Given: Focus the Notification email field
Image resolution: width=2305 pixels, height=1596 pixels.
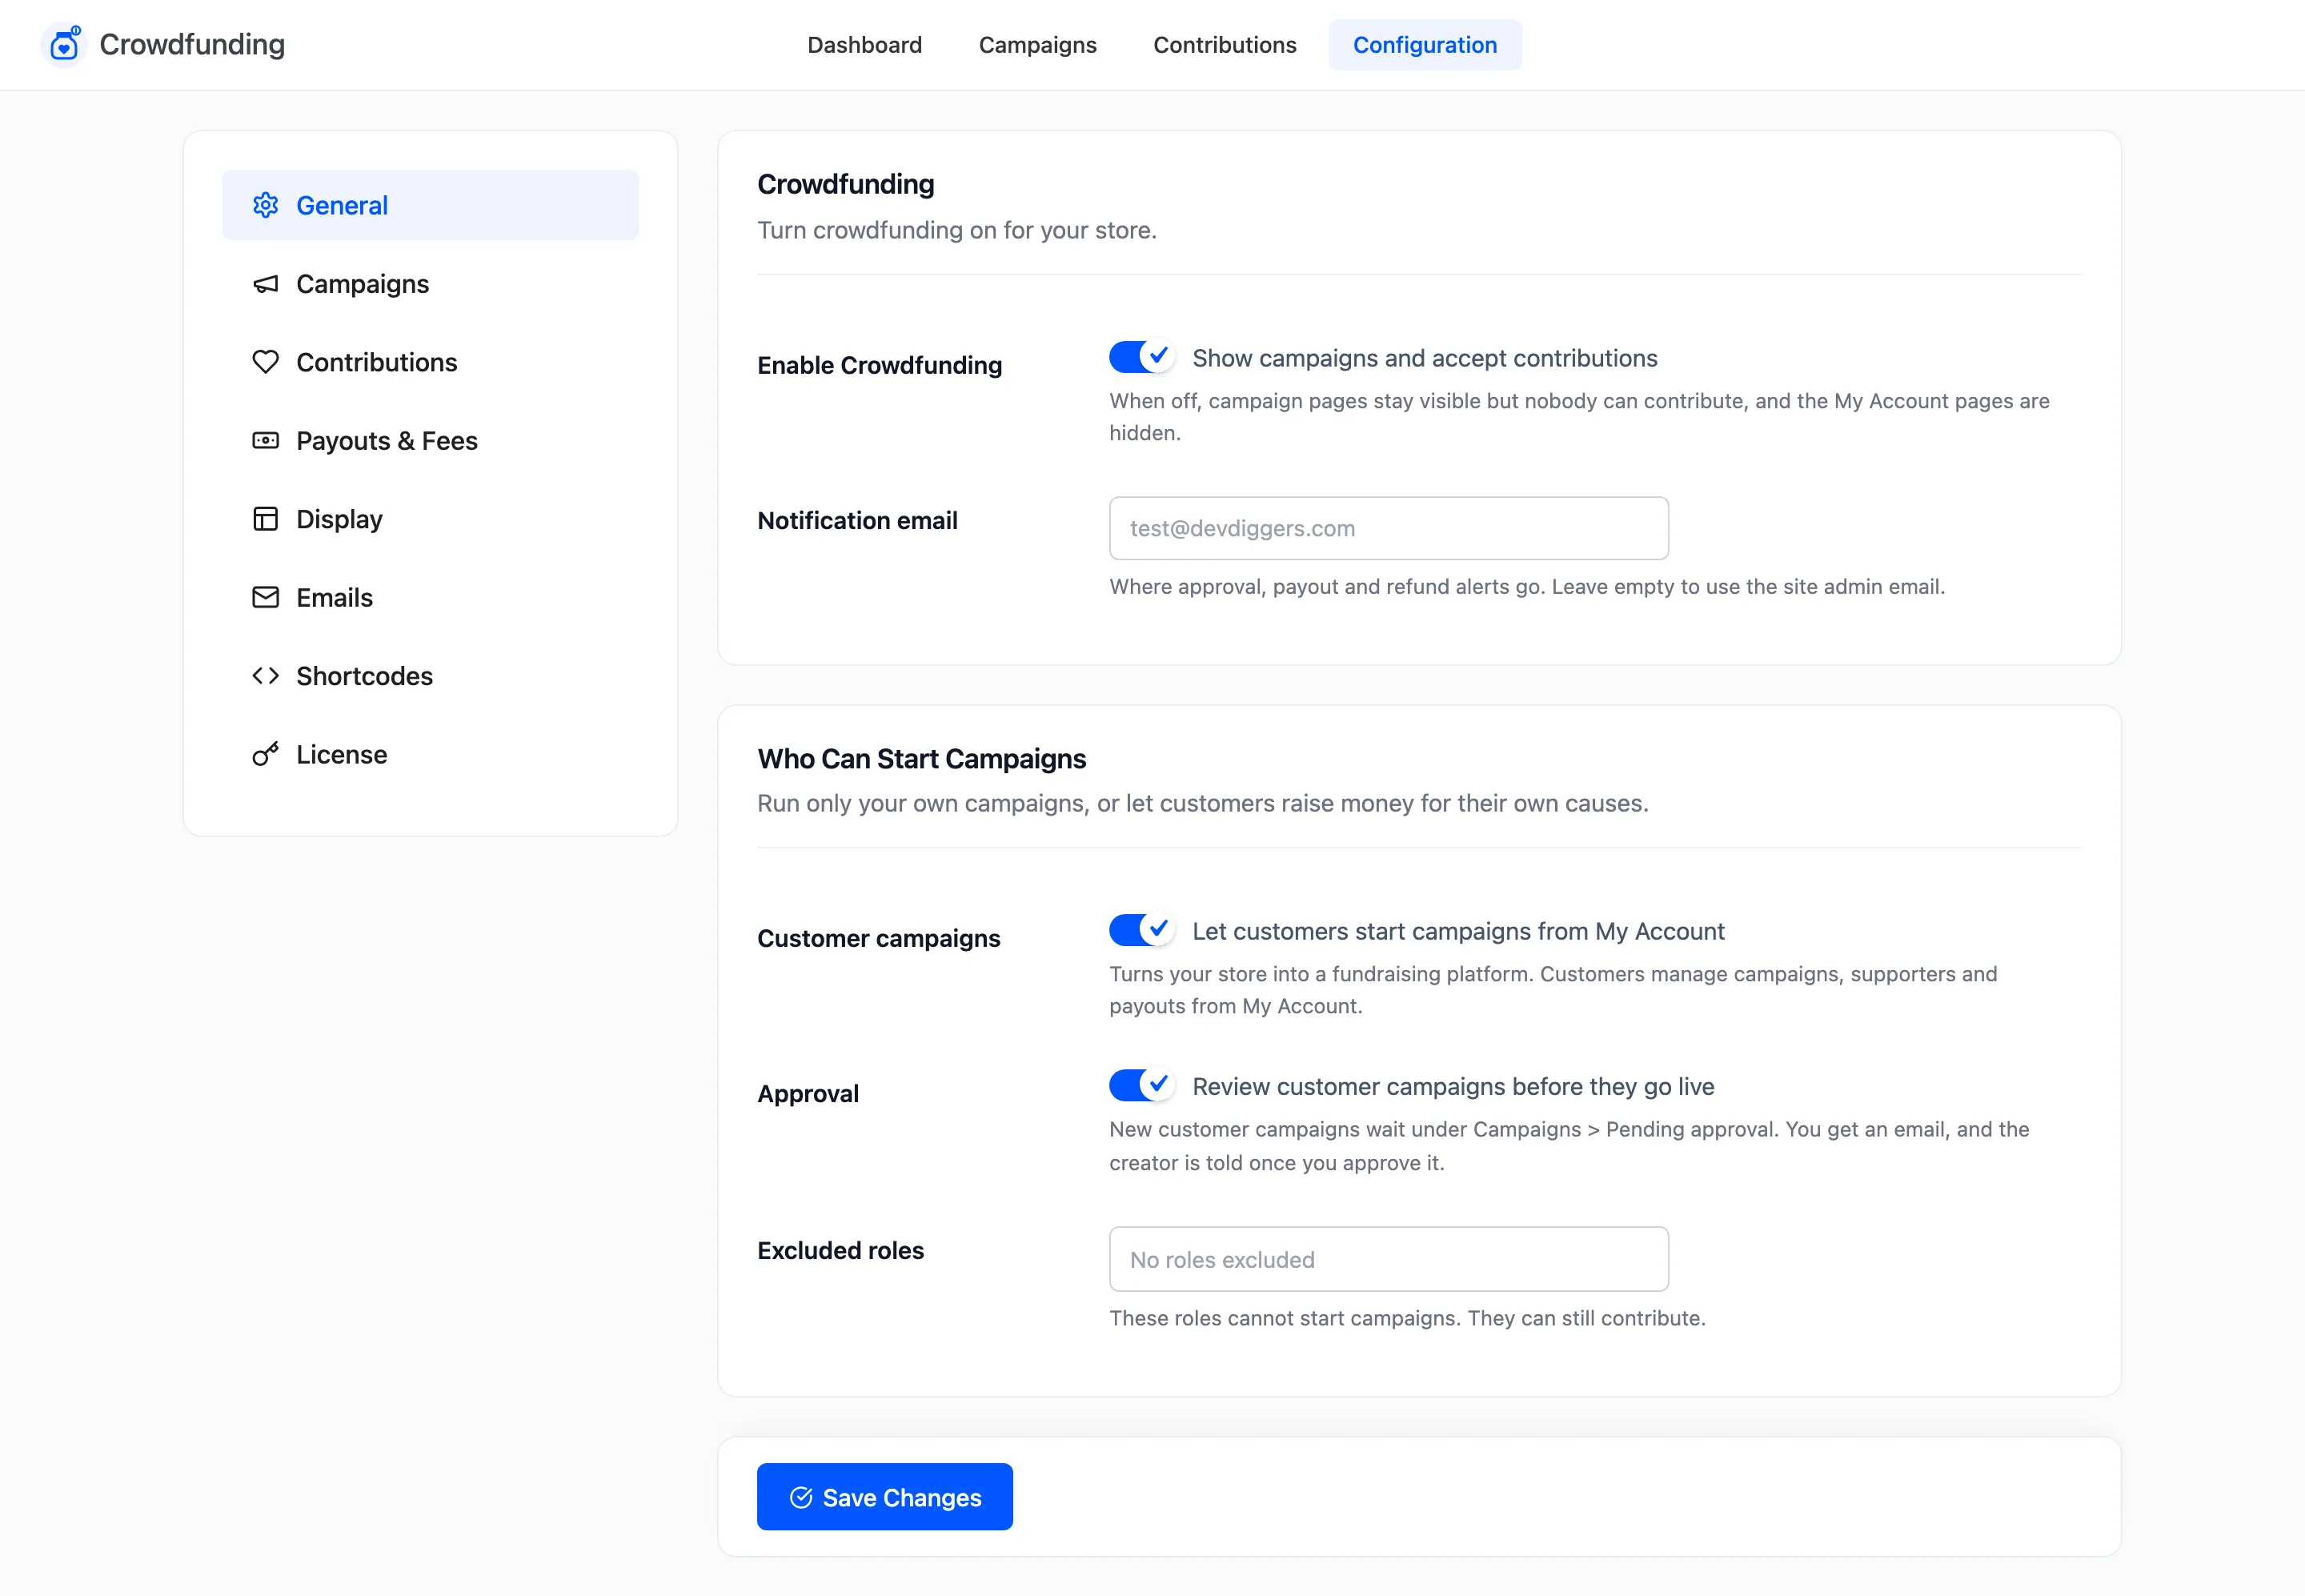Looking at the screenshot, I should (x=1388, y=528).
